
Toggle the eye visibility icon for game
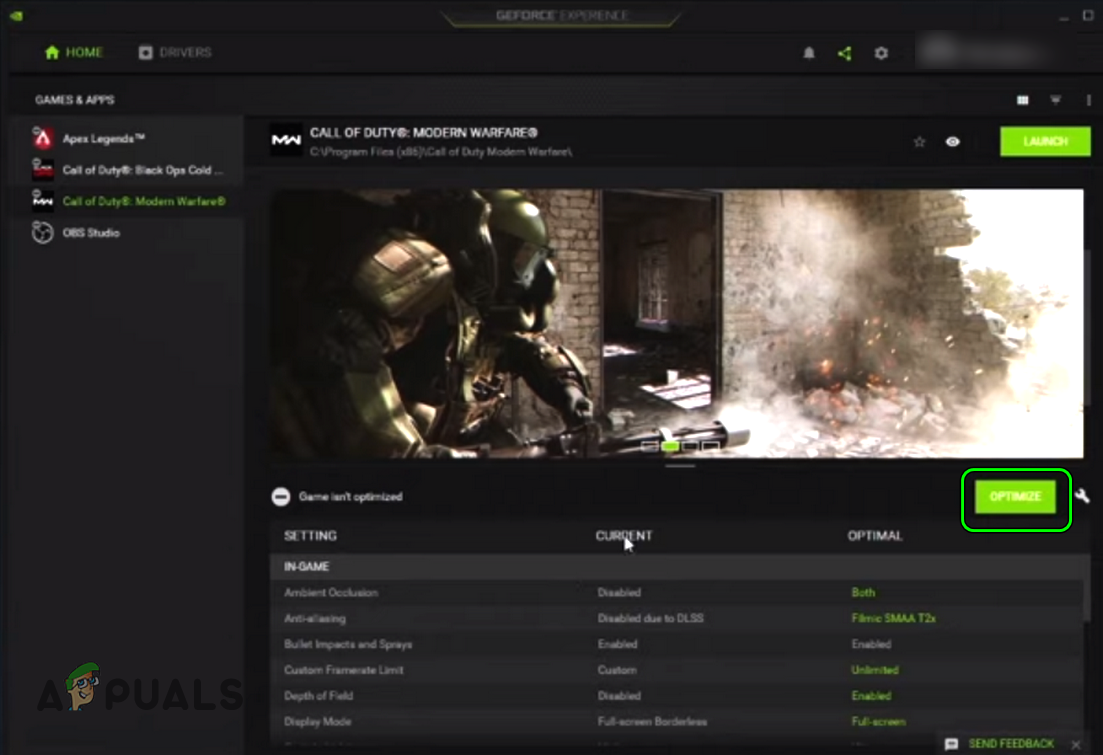coord(952,141)
